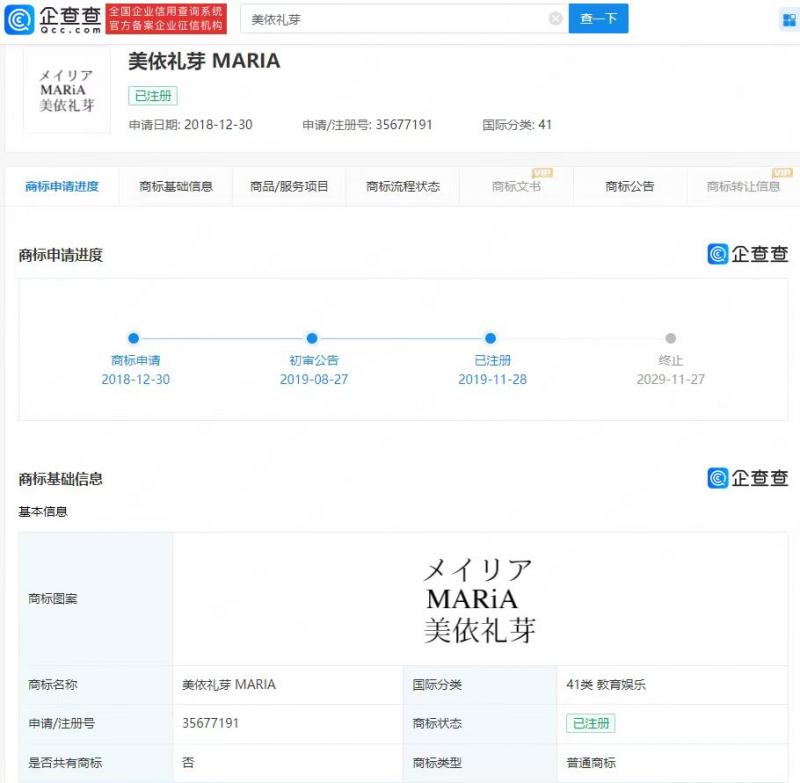Click the VIP badge on 商标文书 tab
Viewport: 800px width, 783px height.
point(542,173)
